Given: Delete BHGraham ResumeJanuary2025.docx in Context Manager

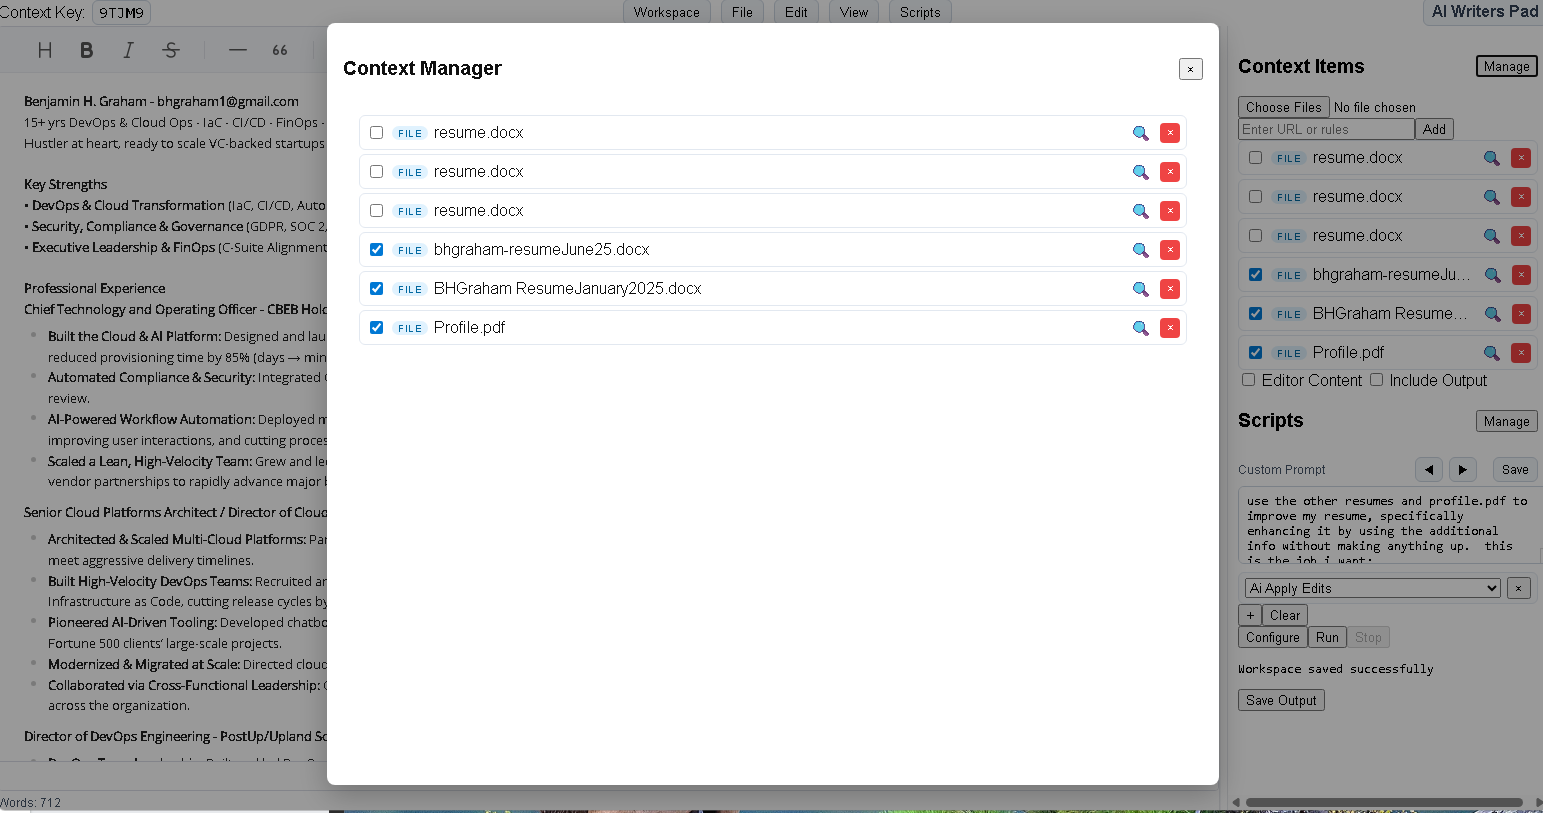Looking at the screenshot, I should click(1170, 289).
